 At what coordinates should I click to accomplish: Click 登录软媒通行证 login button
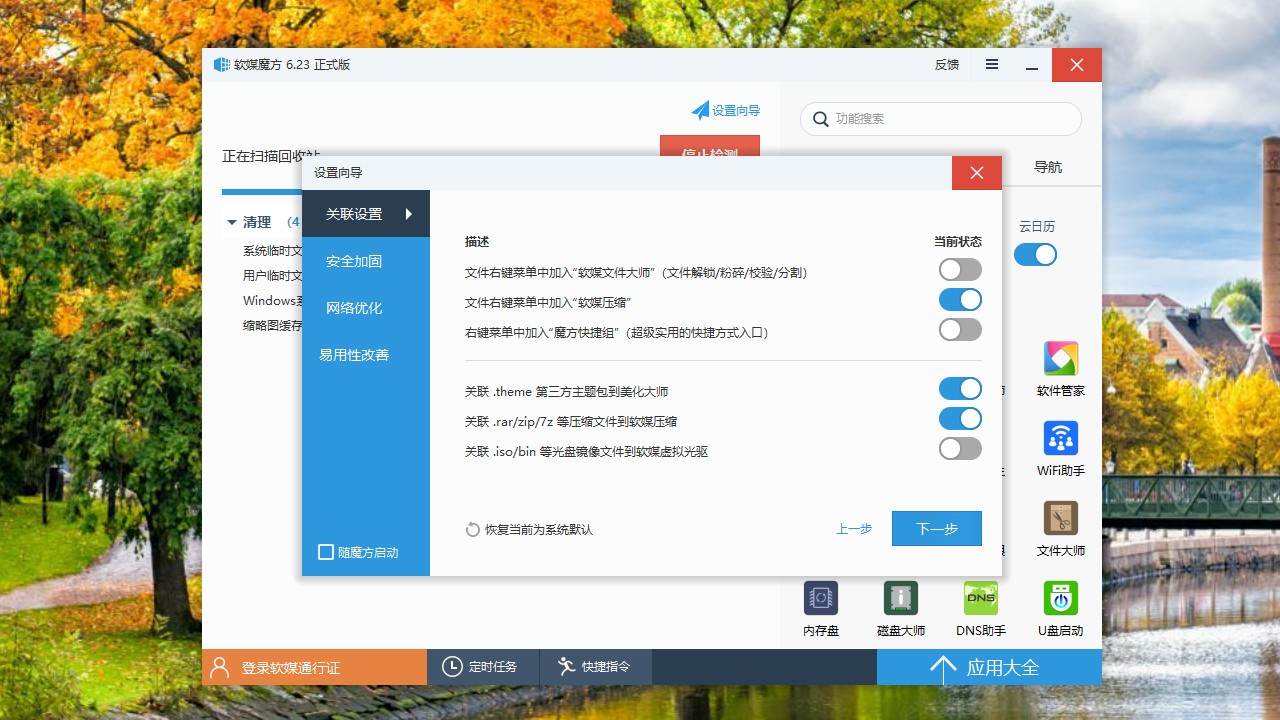(314, 667)
